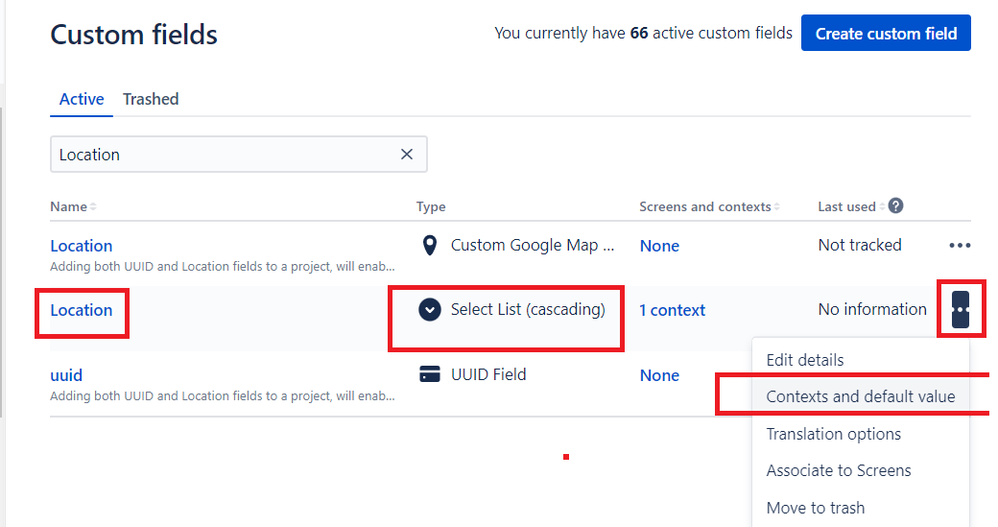998x527 pixels.
Task: Switch to the Trashed tab
Action: tap(151, 99)
